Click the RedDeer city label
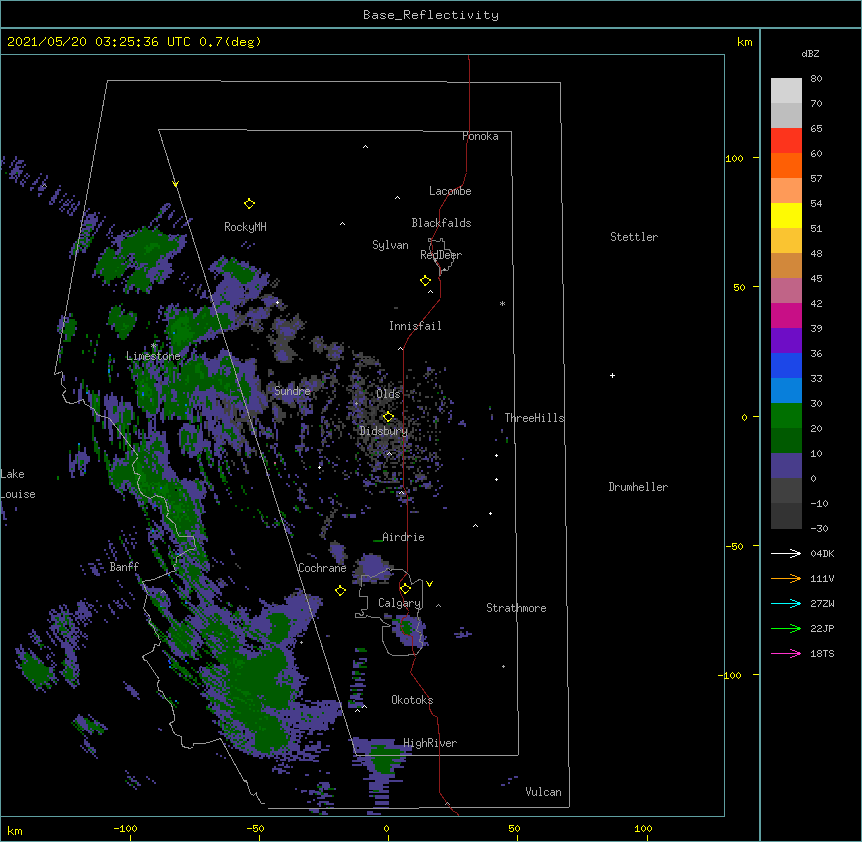 click(441, 255)
